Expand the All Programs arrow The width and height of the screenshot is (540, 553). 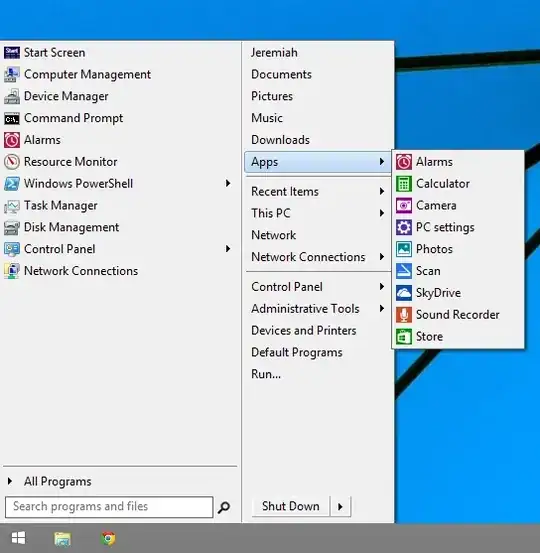click(x=10, y=481)
